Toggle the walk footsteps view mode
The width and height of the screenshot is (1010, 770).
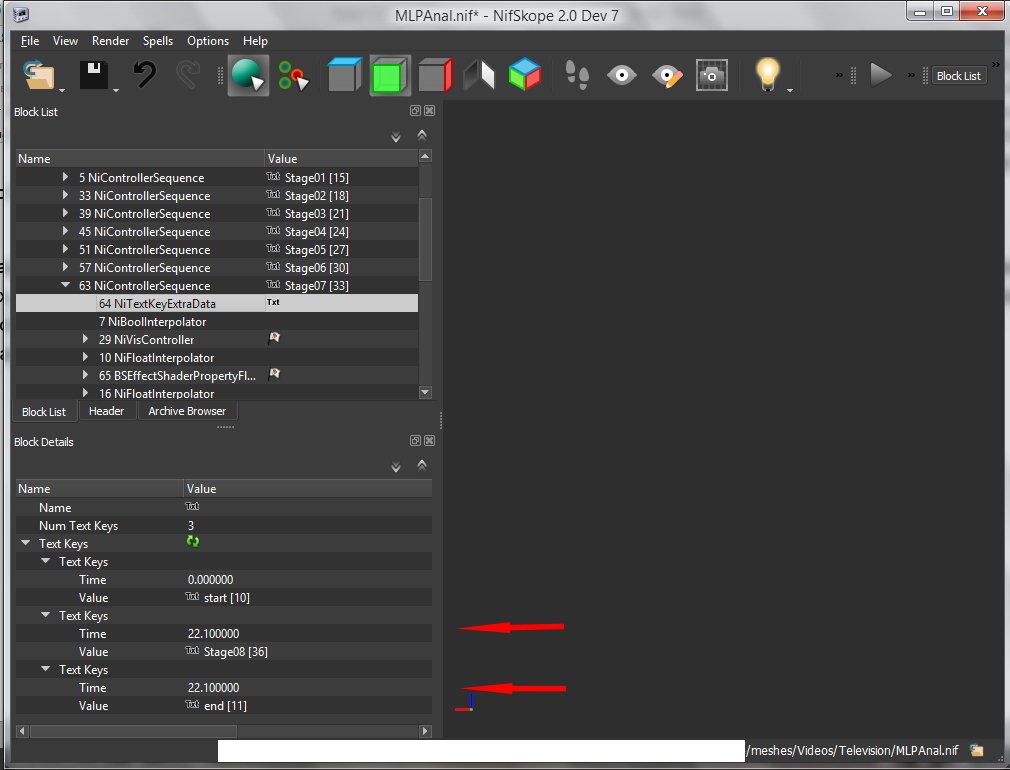577,76
